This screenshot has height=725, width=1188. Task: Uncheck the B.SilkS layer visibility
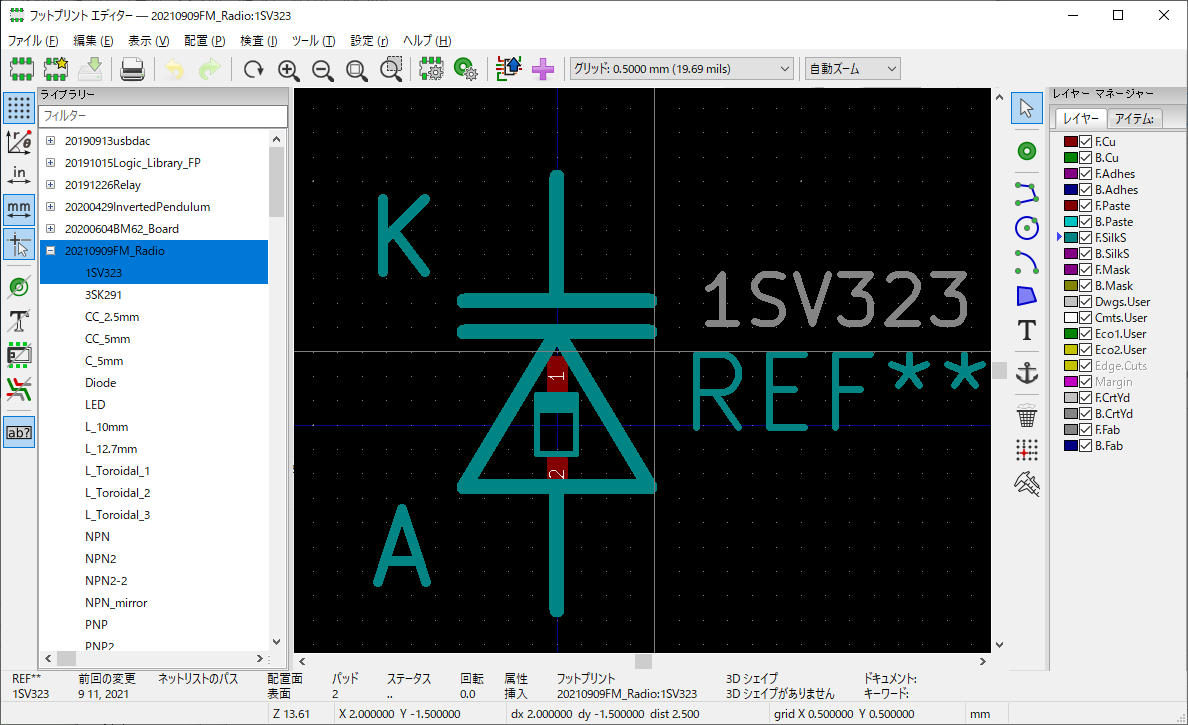[x=1085, y=254]
